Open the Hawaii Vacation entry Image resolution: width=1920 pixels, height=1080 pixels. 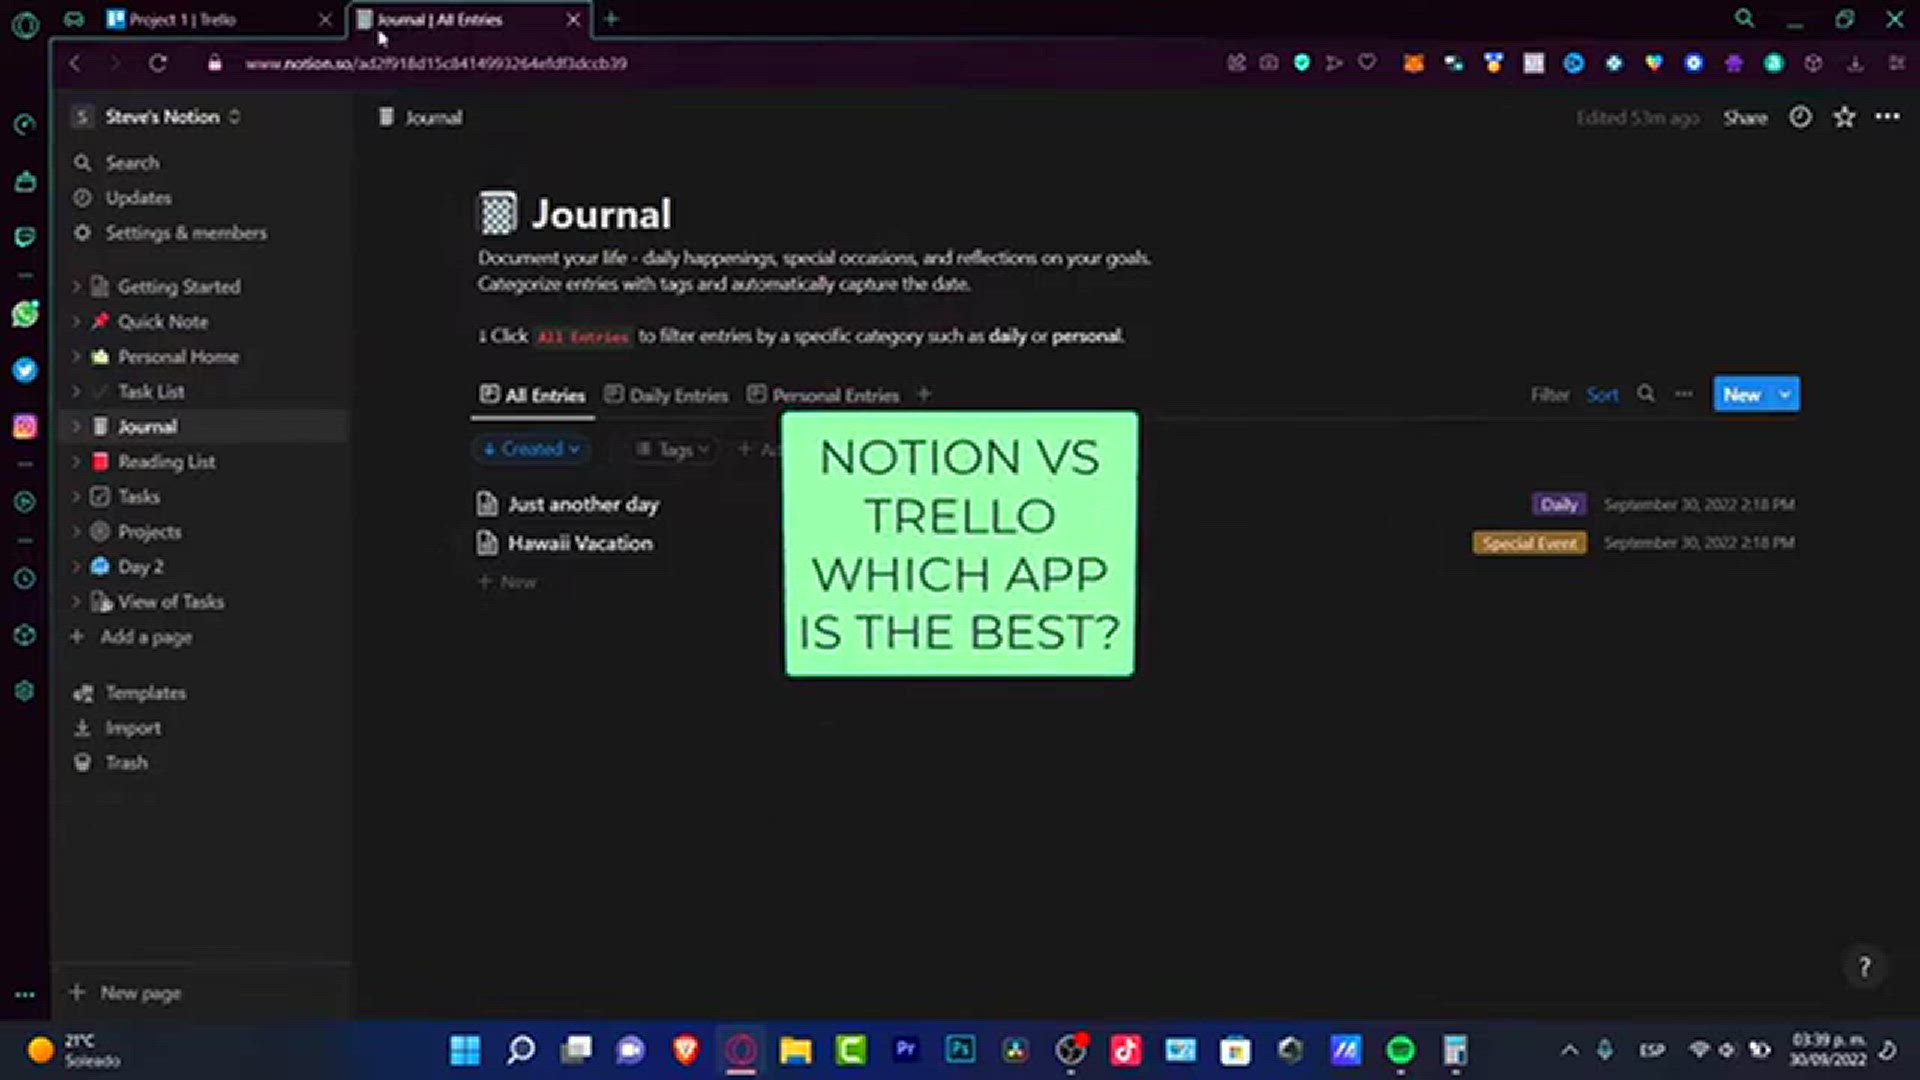point(580,543)
